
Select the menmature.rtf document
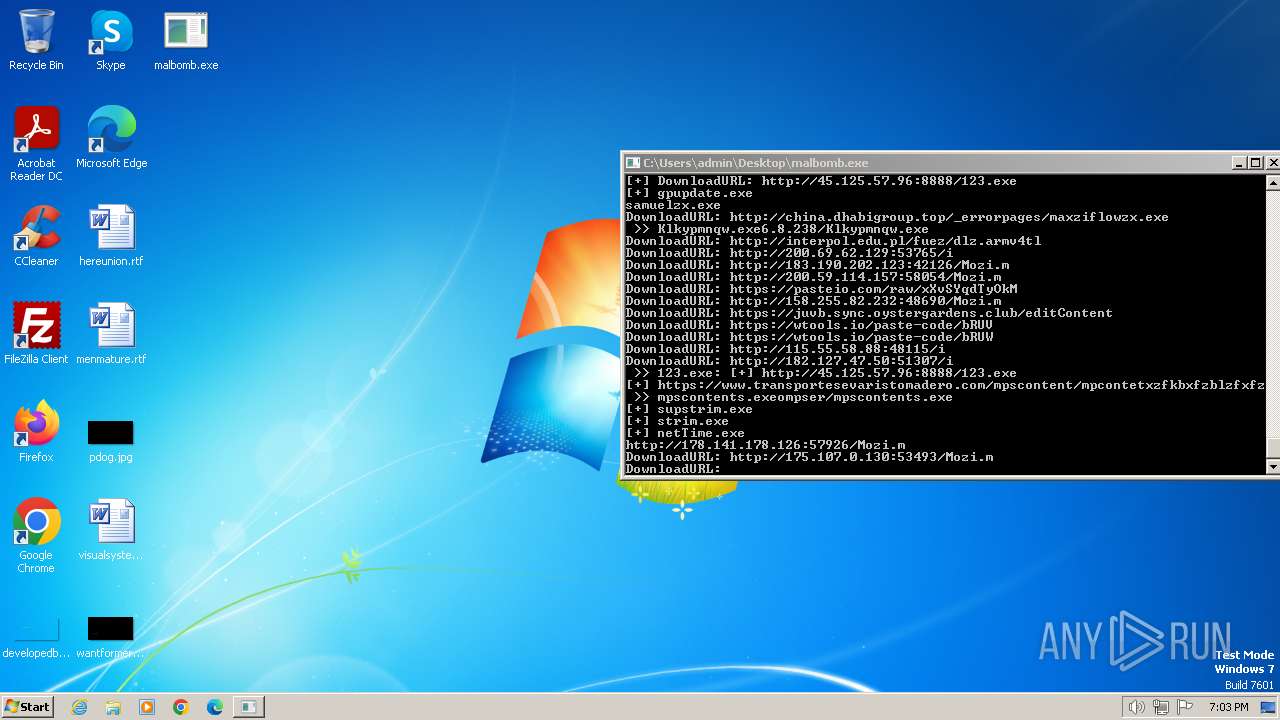(111, 334)
